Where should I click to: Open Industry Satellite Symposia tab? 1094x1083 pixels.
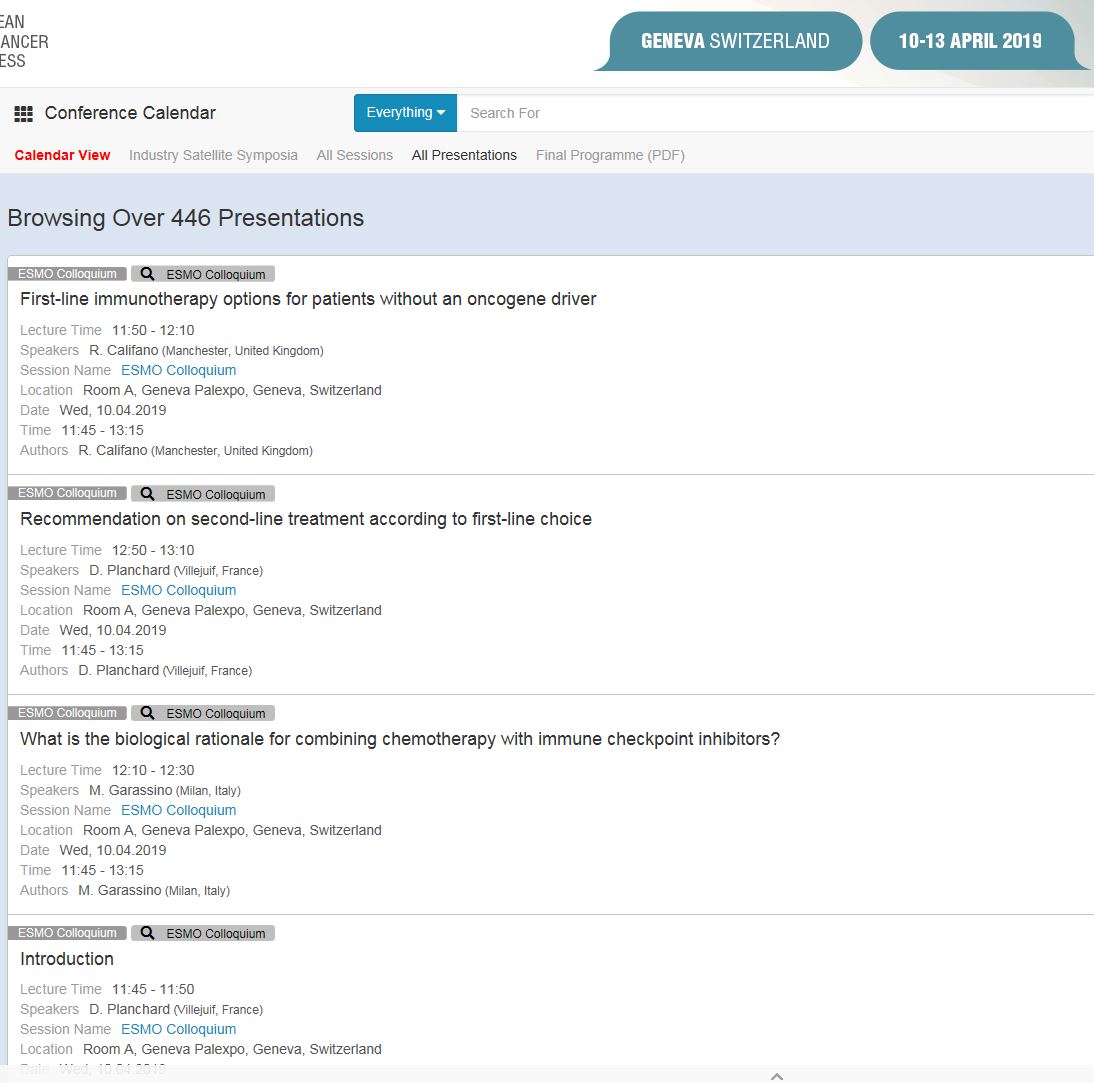[213, 155]
